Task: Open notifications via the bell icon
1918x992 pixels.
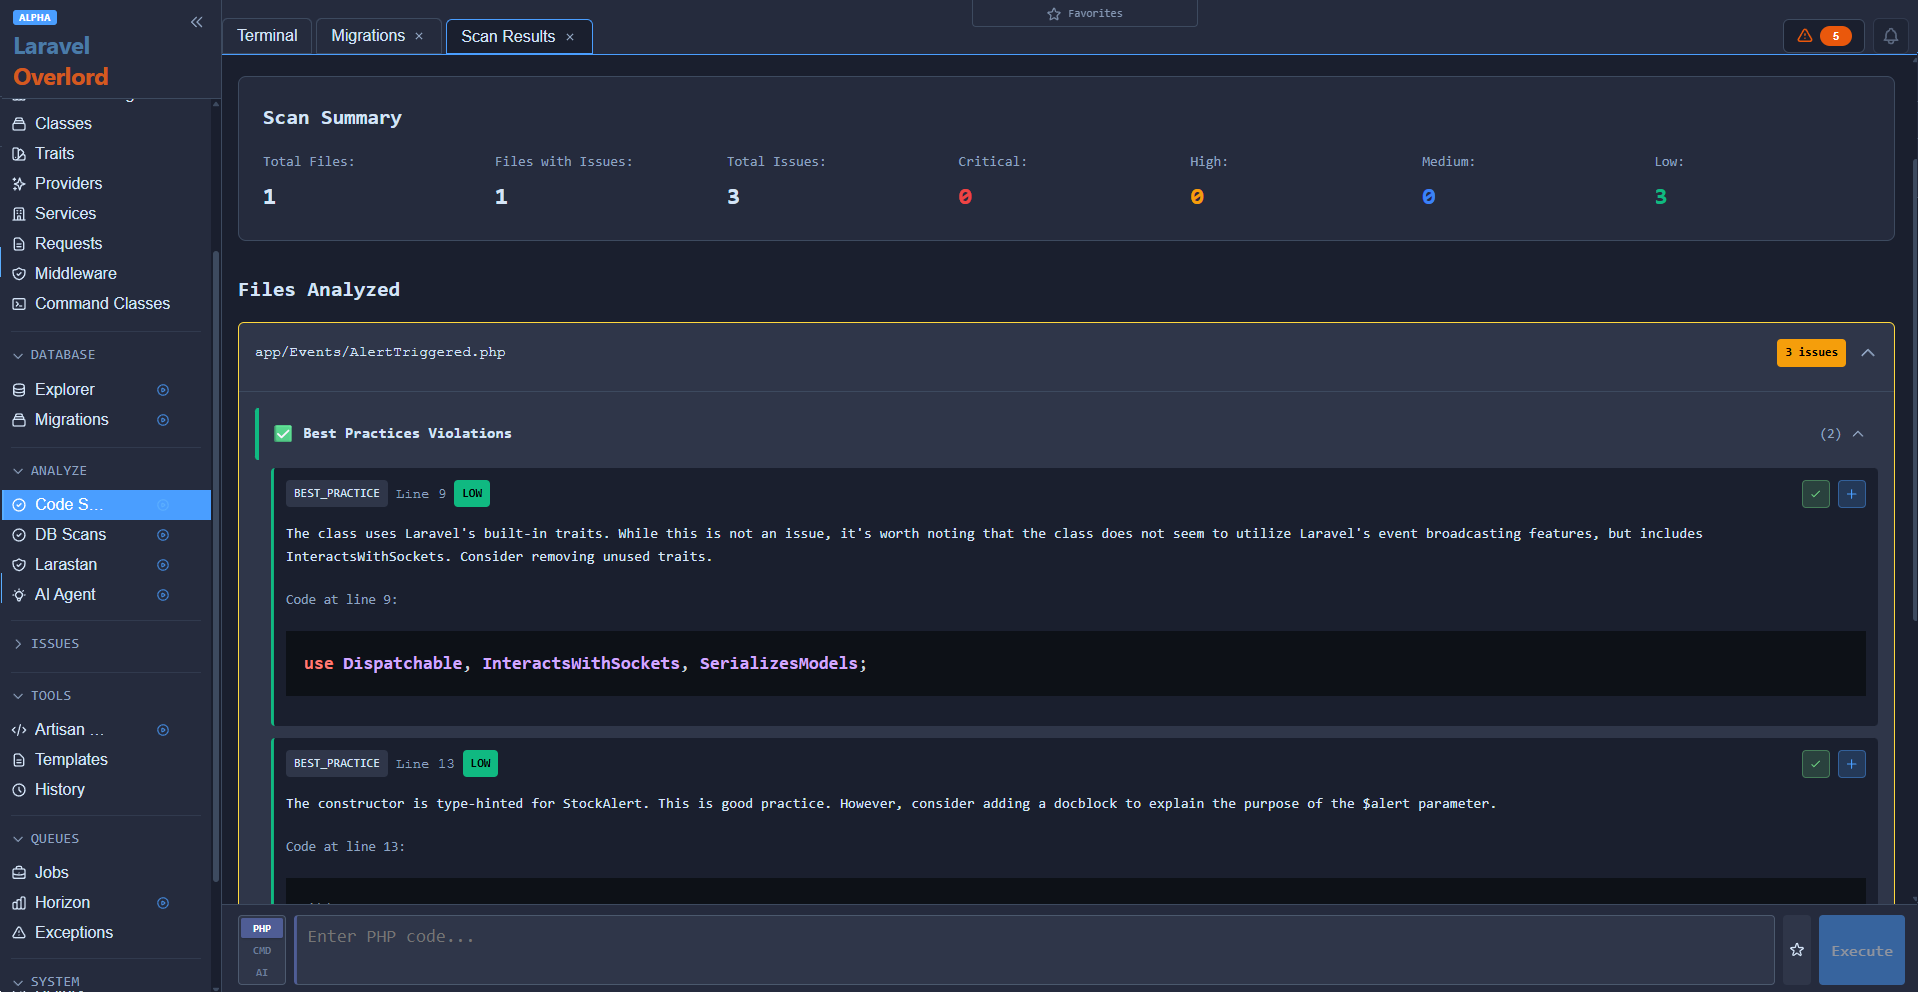Action: 1891,35
